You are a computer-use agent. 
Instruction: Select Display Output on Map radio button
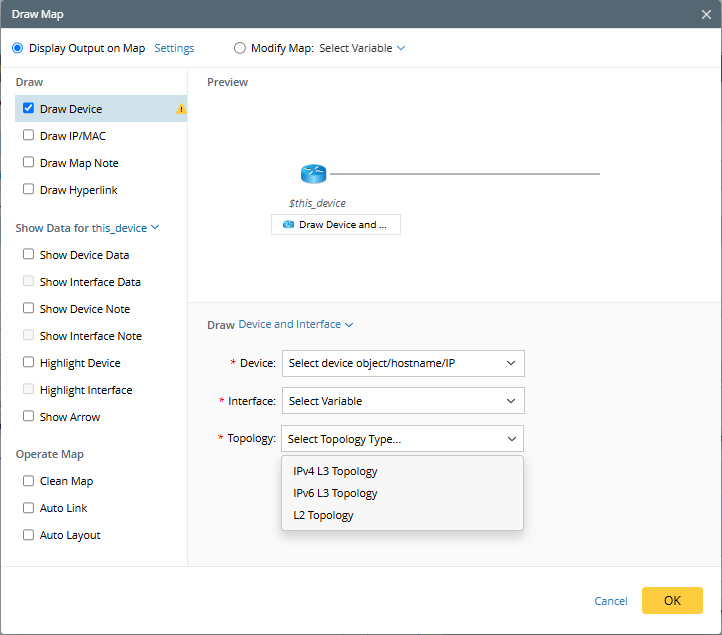coord(16,48)
